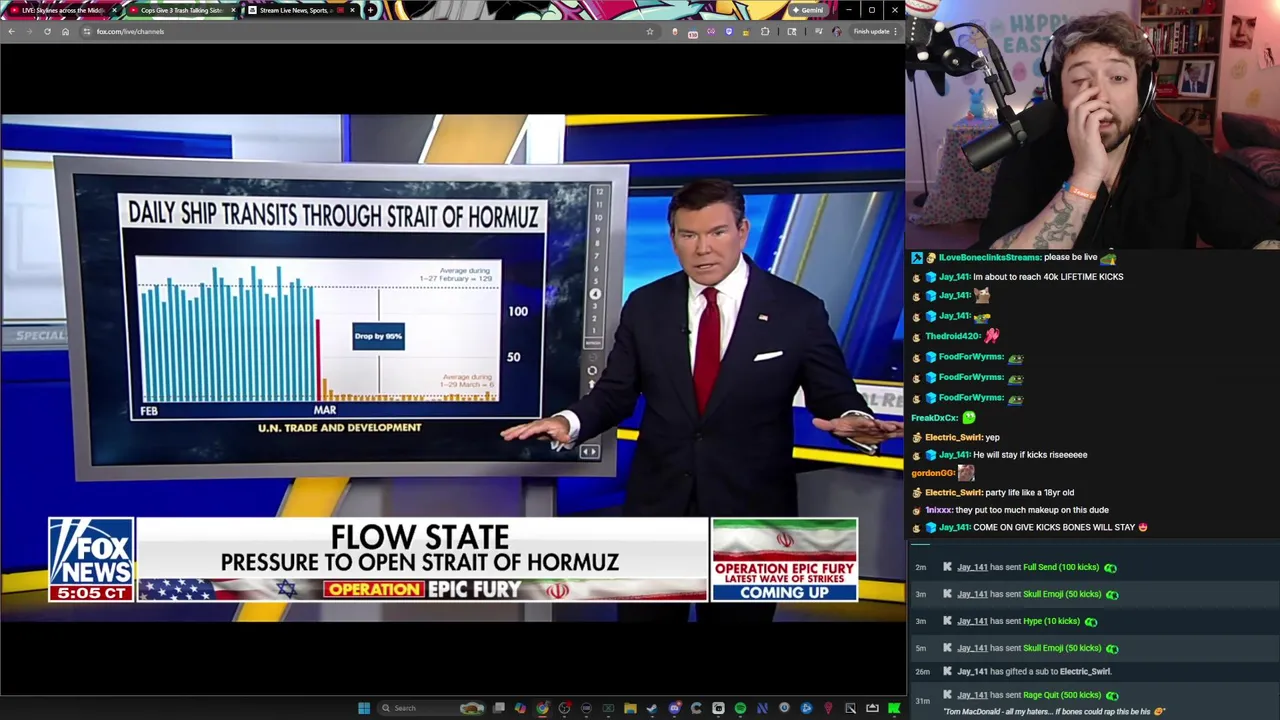Open a new browser tab with plus
Image resolution: width=1280 pixels, height=720 pixels.
pyautogui.click(x=371, y=10)
